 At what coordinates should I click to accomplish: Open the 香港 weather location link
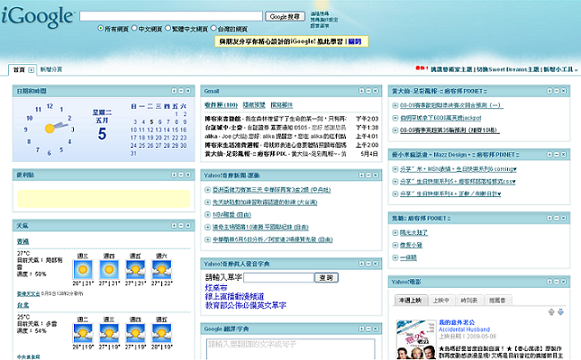pos(23,241)
